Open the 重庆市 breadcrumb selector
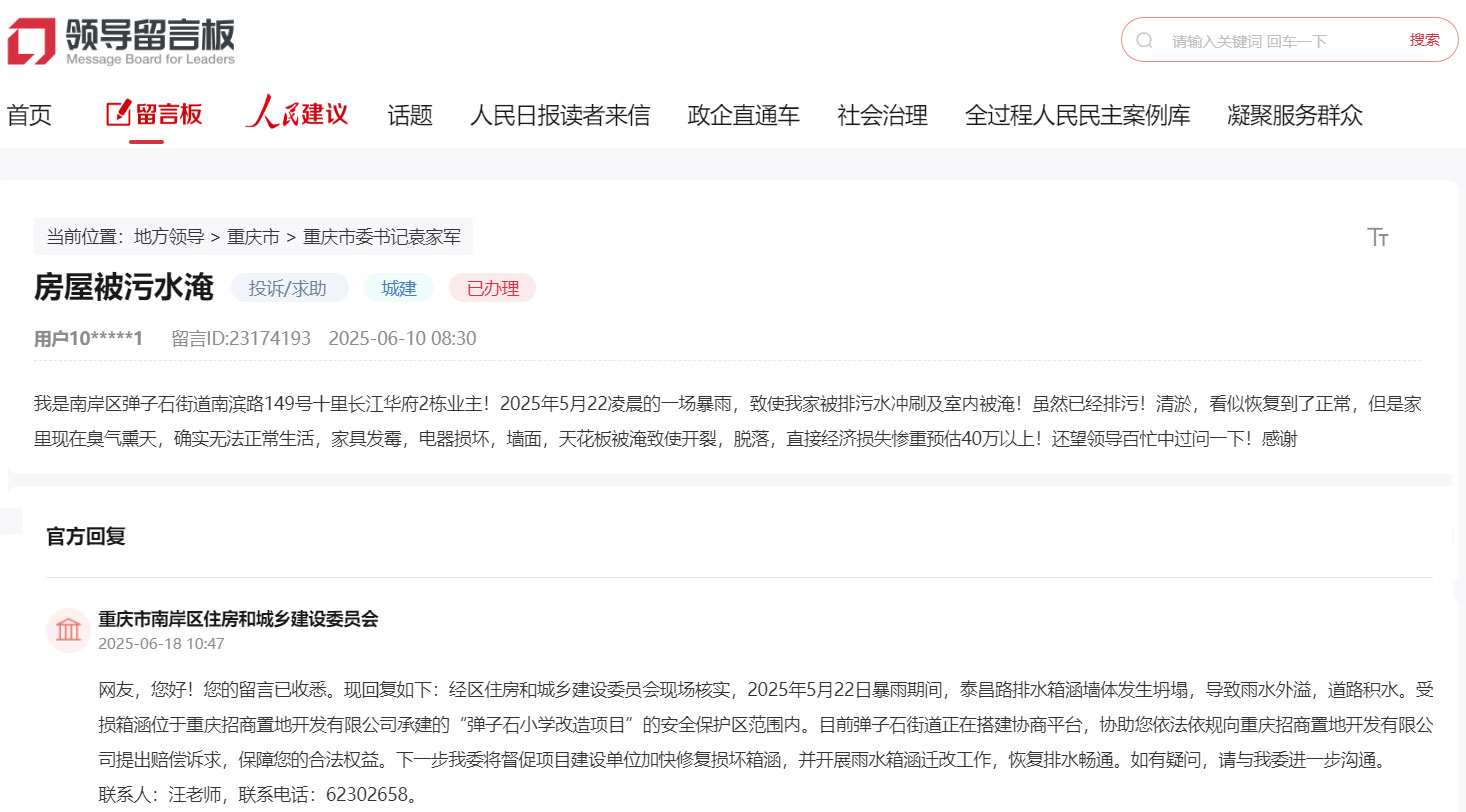The width and height of the screenshot is (1466, 812). 251,236
